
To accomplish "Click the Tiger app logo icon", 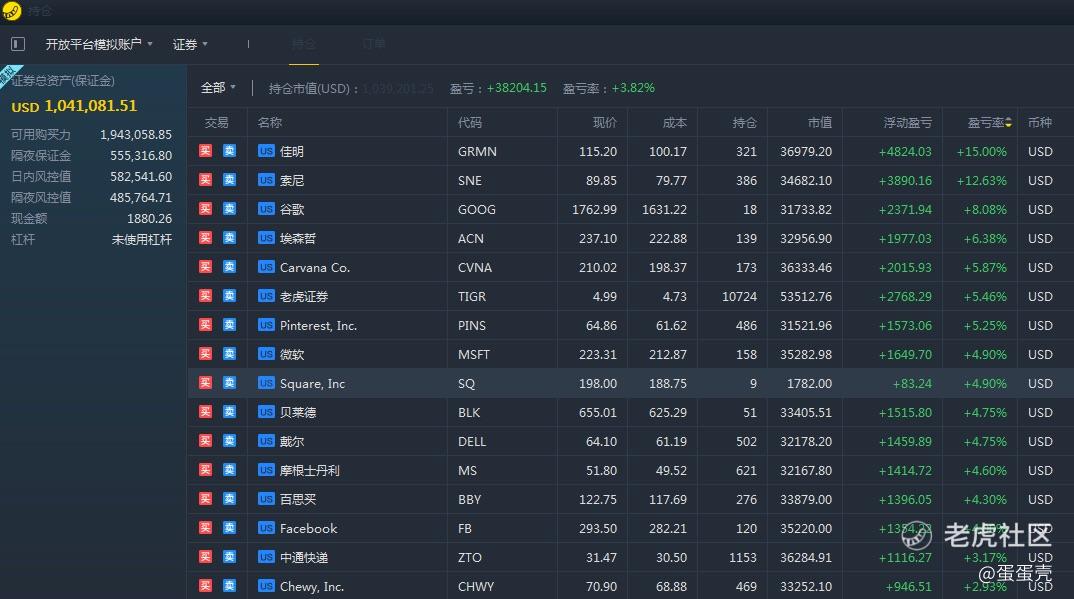I will tap(12, 11).
